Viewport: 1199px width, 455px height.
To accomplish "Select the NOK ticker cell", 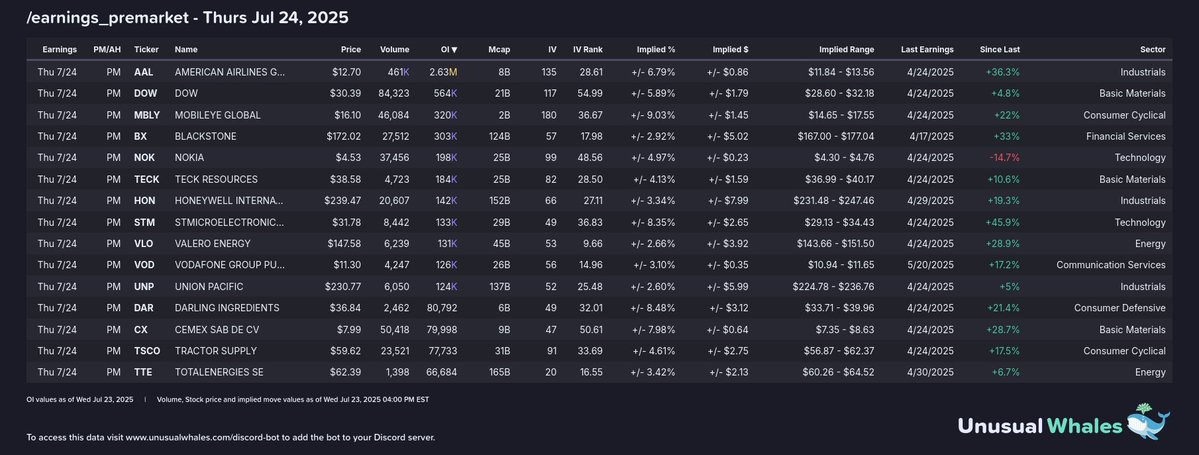I will [145, 158].
